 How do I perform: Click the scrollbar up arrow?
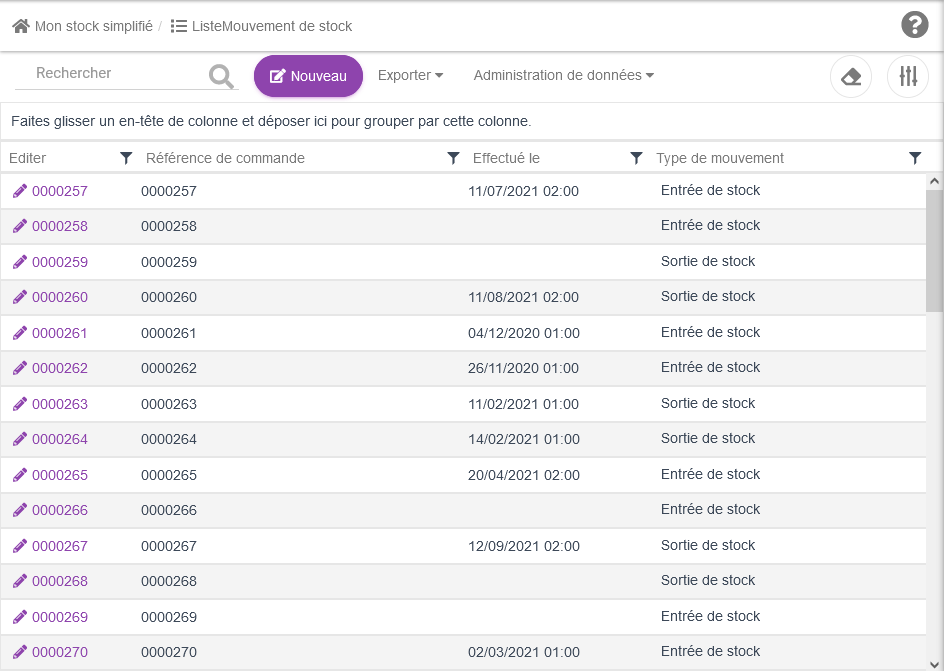[934, 182]
